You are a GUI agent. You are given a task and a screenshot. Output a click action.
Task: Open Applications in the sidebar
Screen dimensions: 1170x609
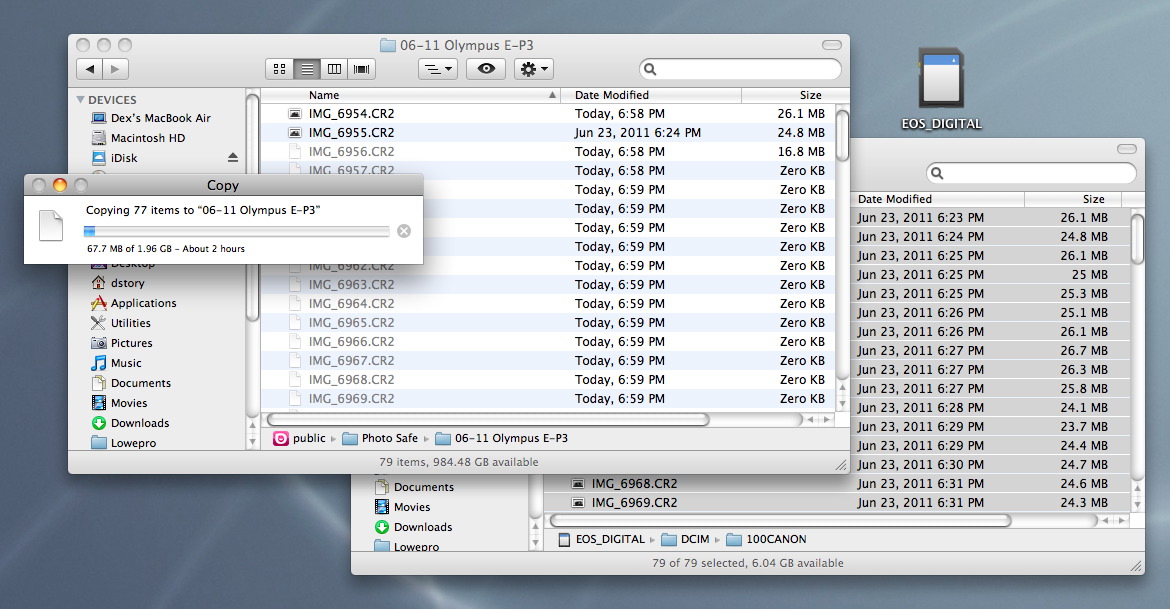point(143,303)
